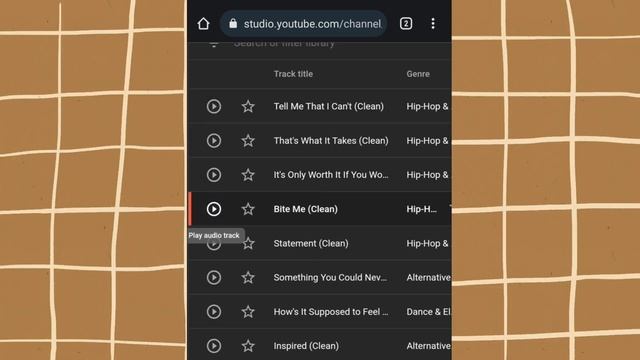Screen dimensions: 640x360
Task: Star It's Only Worth It If You Wo...
Action: click(x=248, y=175)
